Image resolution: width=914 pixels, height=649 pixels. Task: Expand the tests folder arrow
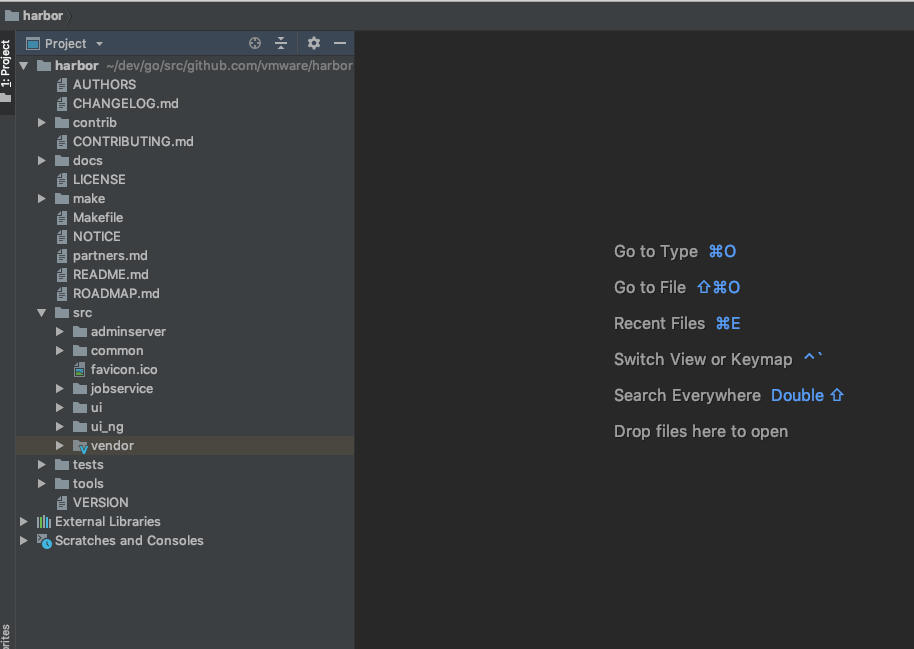[42, 465]
